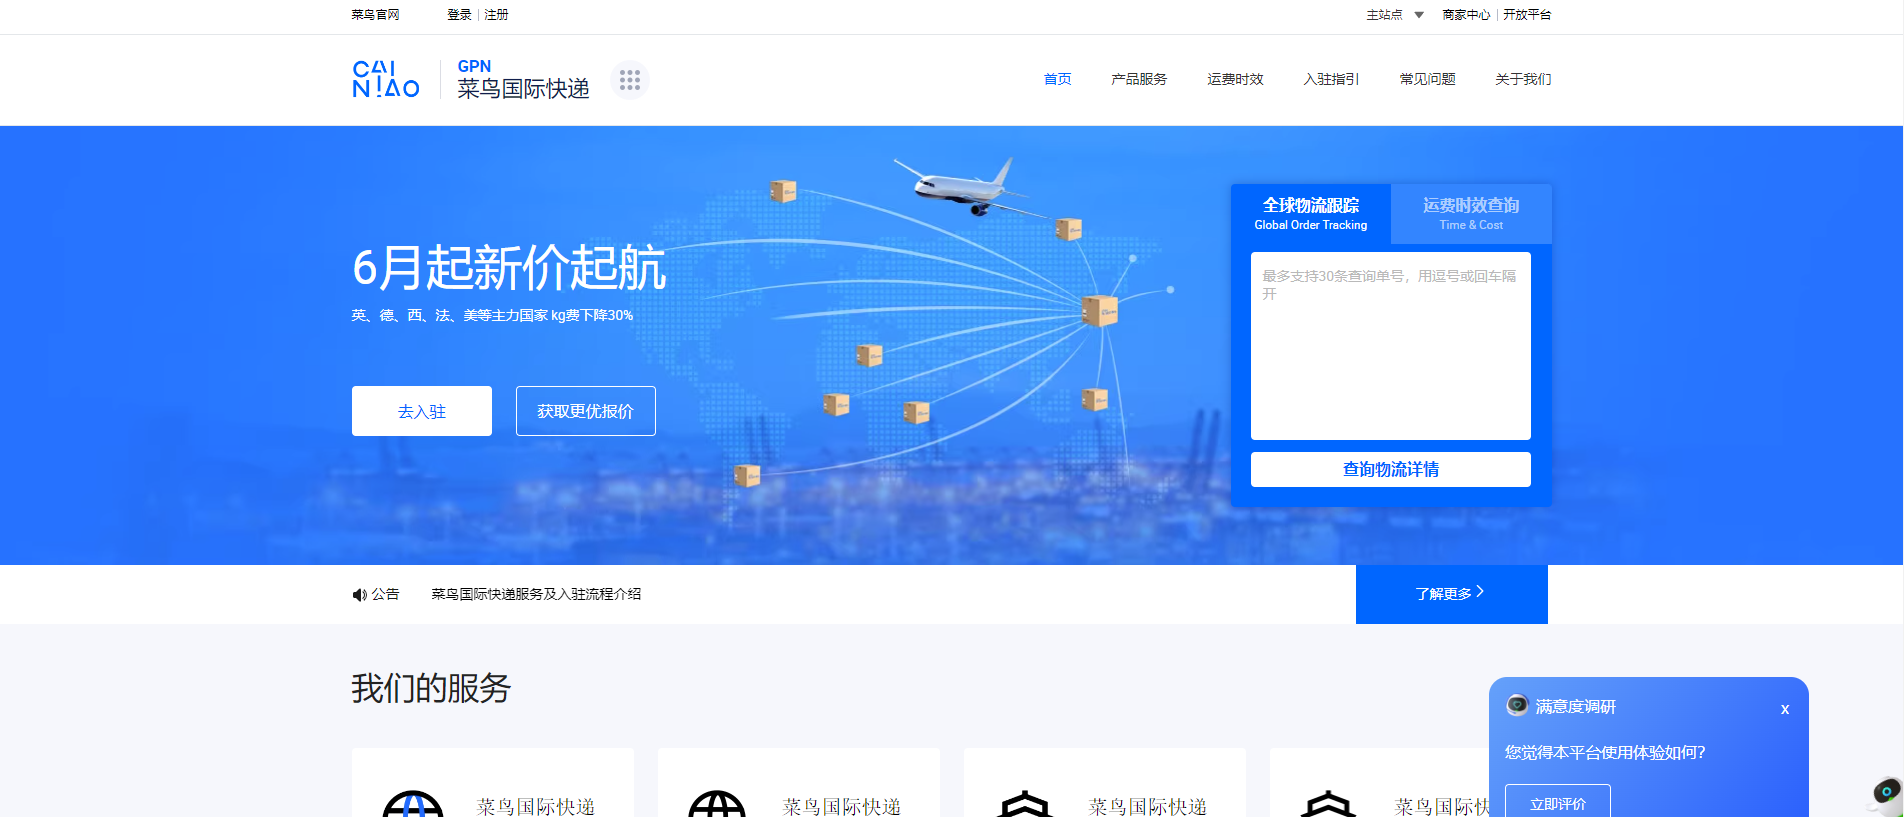Click the 登录 login link

pyautogui.click(x=459, y=15)
